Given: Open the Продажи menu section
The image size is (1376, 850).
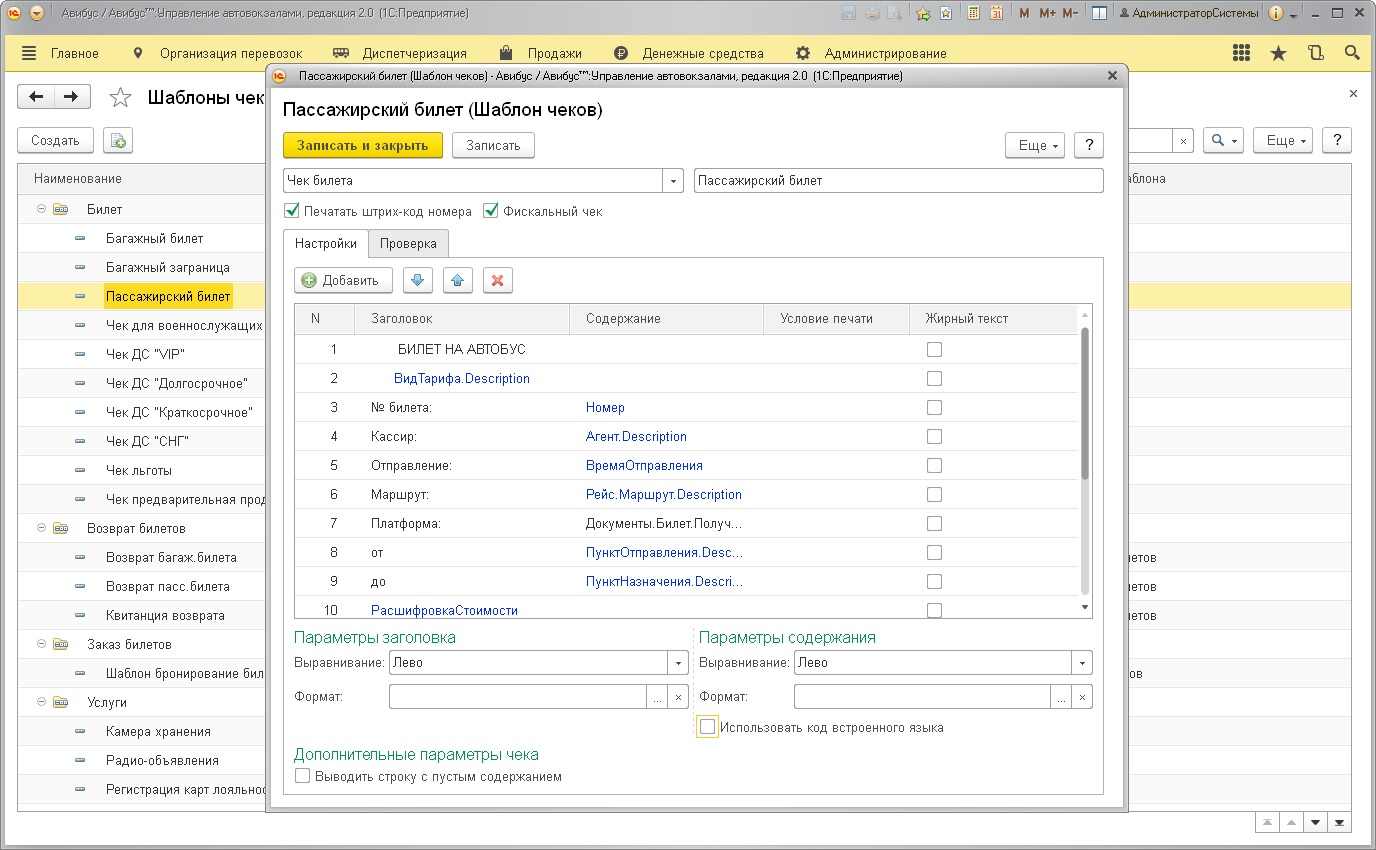Looking at the screenshot, I should tap(555, 53).
